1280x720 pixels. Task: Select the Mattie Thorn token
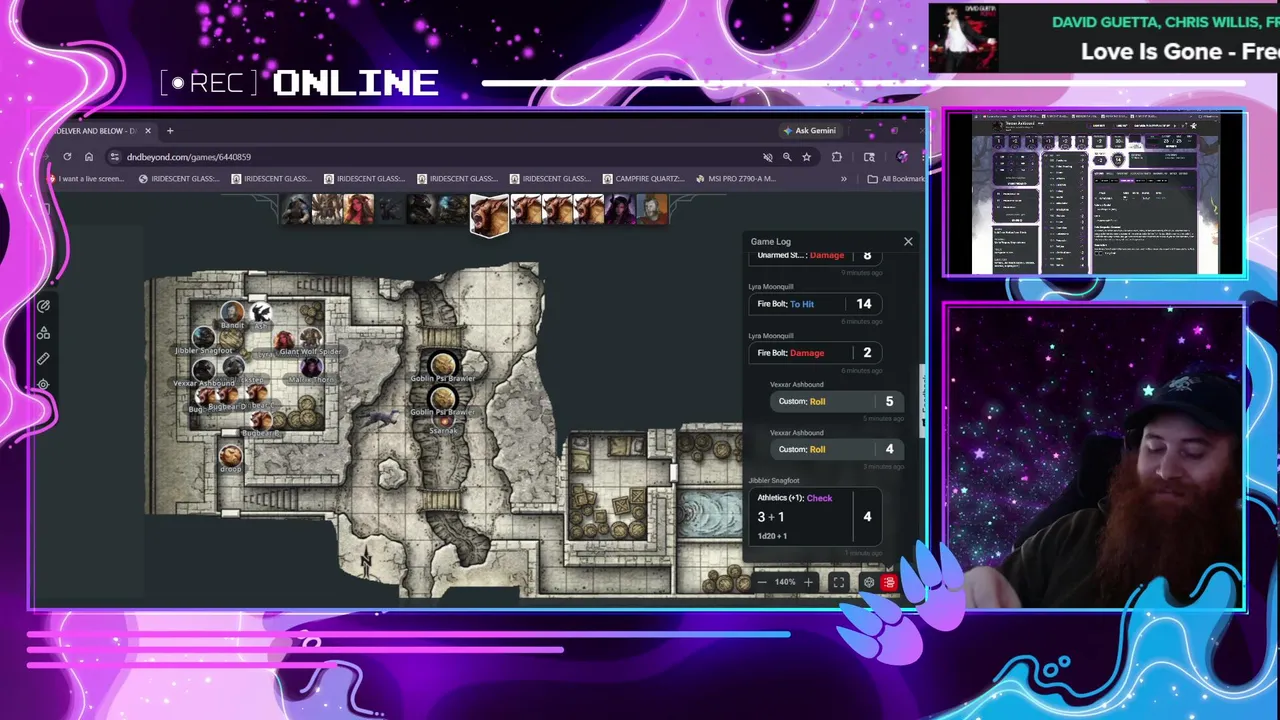[311, 367]
